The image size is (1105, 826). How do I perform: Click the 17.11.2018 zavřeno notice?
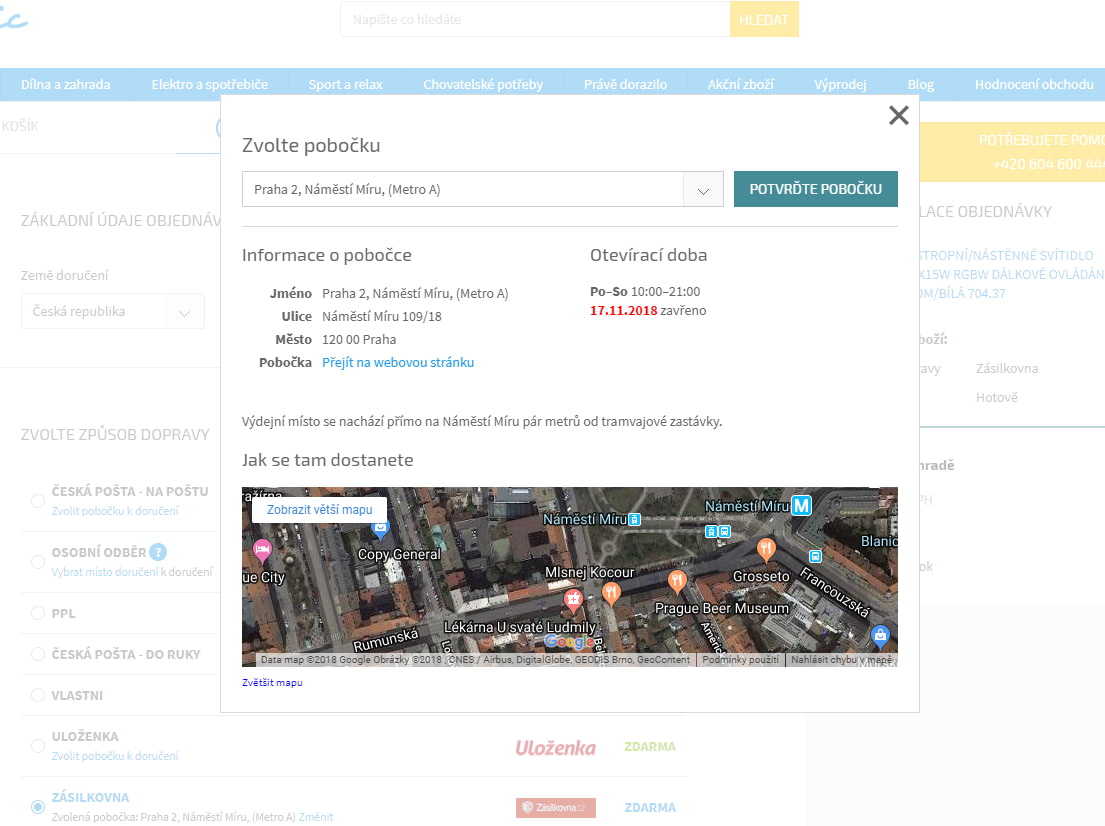pyautogui.click(x=648, y=311)
